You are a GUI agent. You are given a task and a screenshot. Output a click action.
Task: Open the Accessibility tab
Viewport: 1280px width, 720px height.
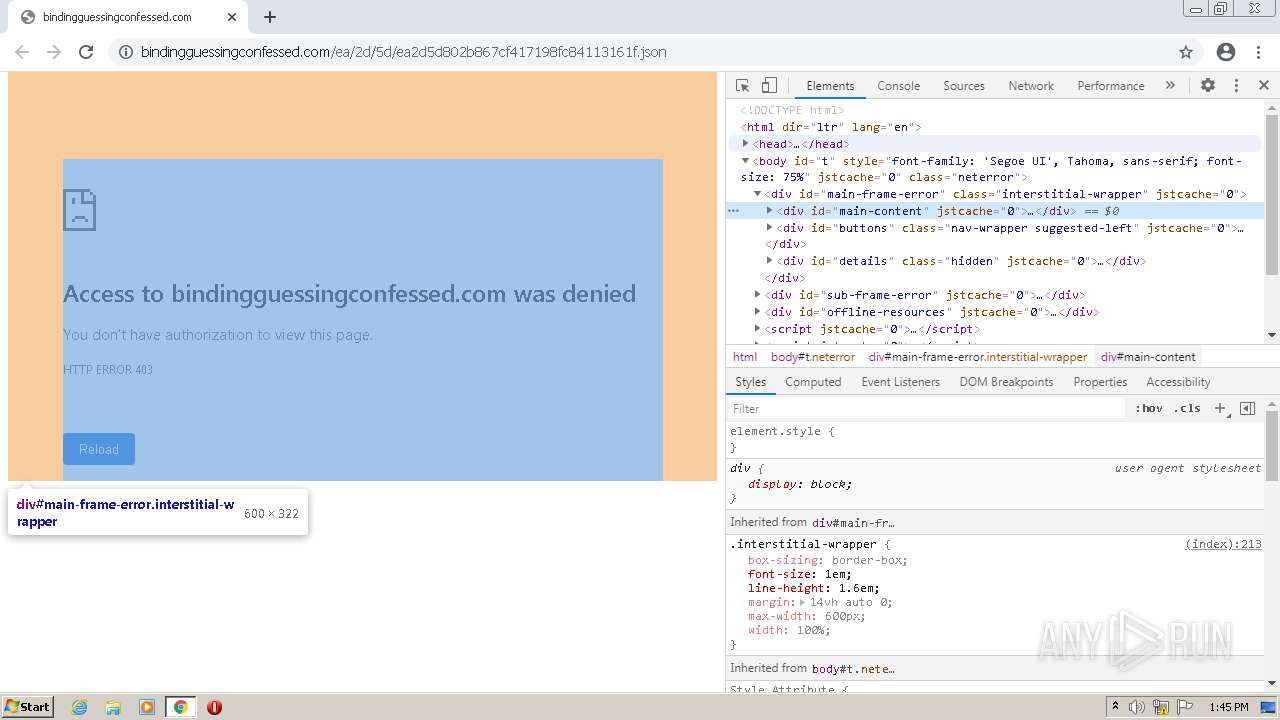1178,382
